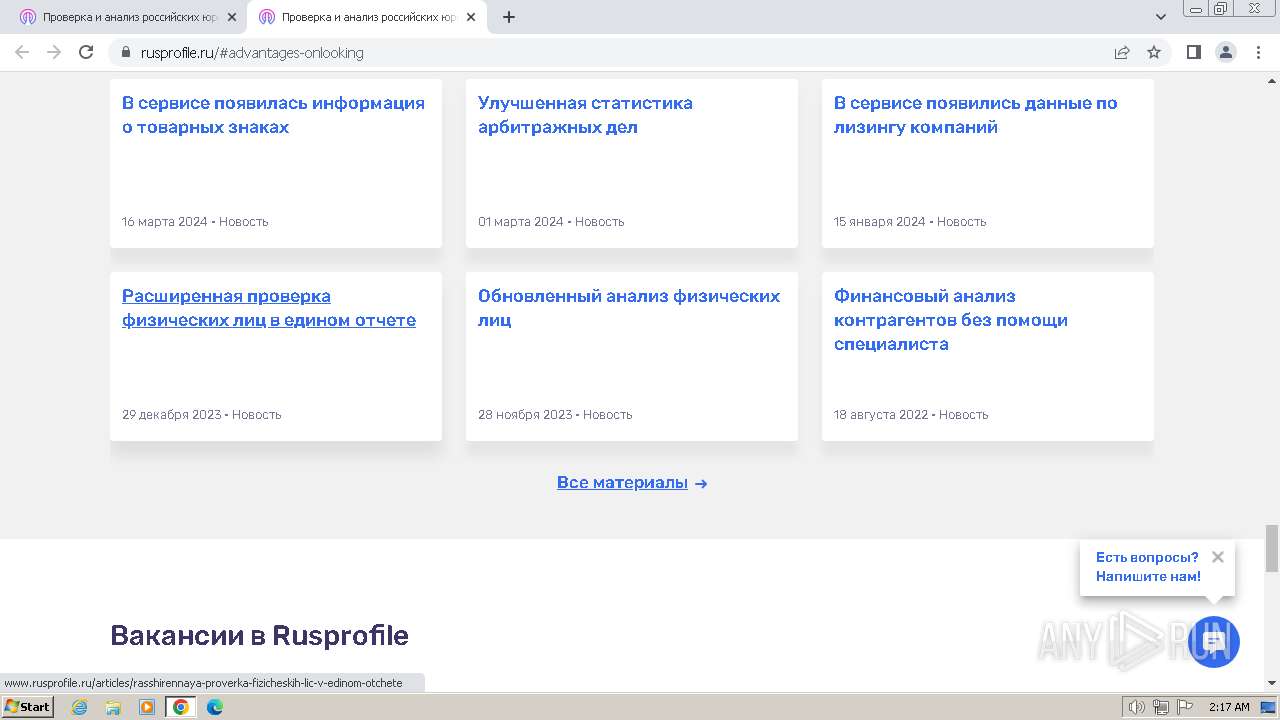Launch Microsoft Edge from taskbar
Image resolution: width=1280 pixels, height=720 pixels.
(215, 707)
